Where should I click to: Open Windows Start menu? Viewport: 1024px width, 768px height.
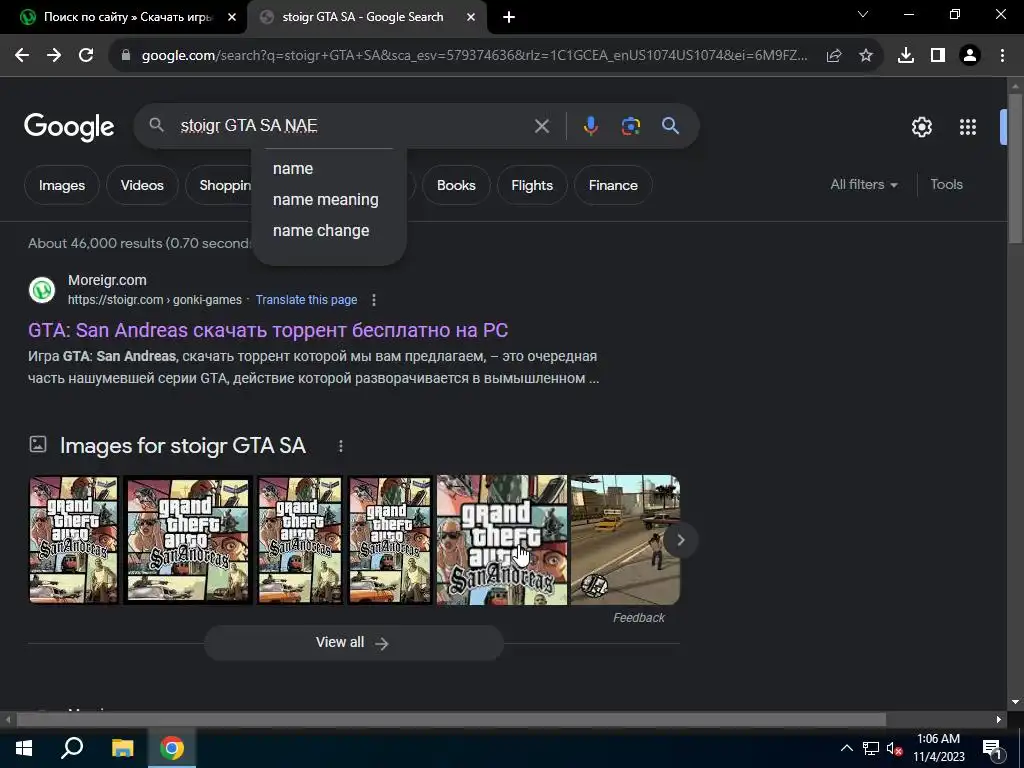[24, 748]
